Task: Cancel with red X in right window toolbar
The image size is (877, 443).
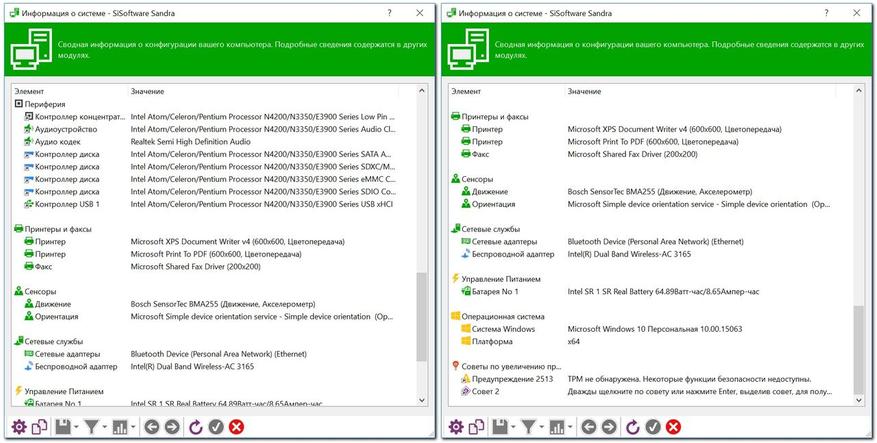Action: [673, 427]
